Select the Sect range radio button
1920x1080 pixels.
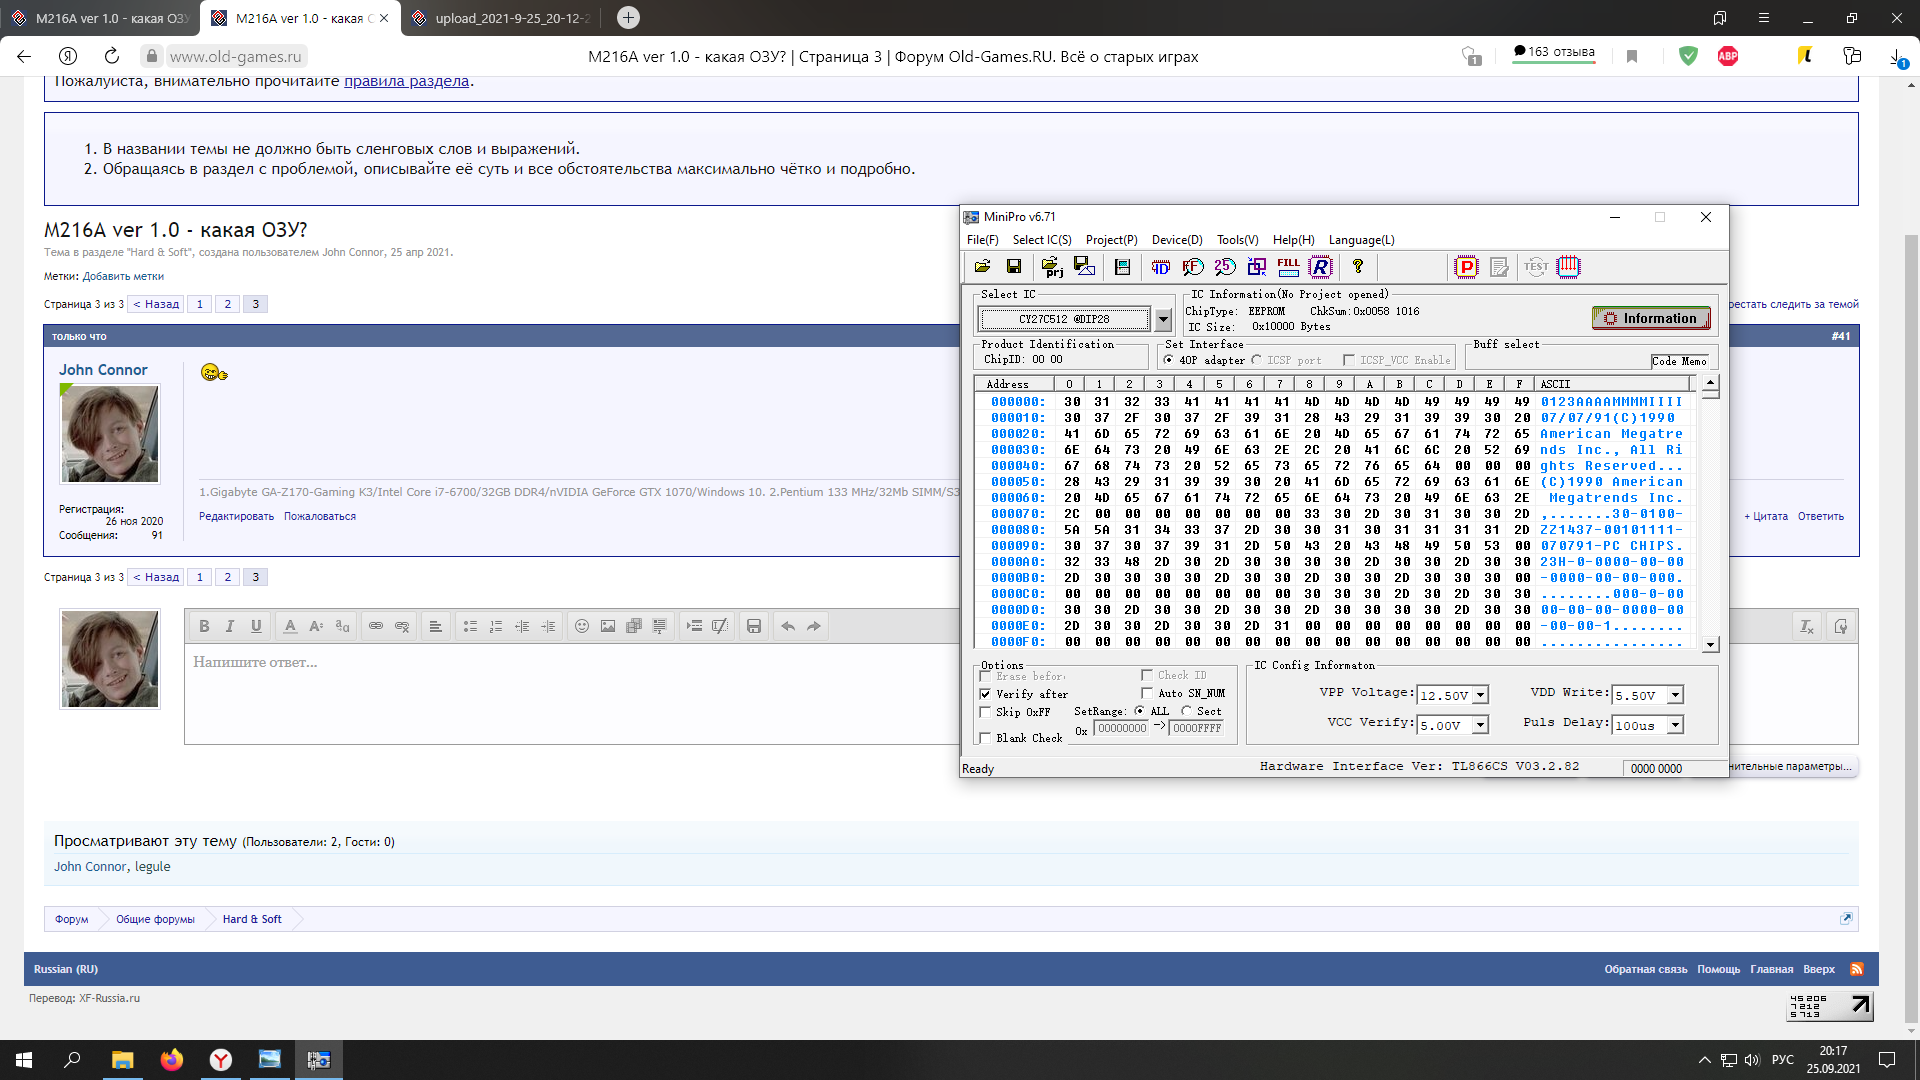coord(1186,711)
